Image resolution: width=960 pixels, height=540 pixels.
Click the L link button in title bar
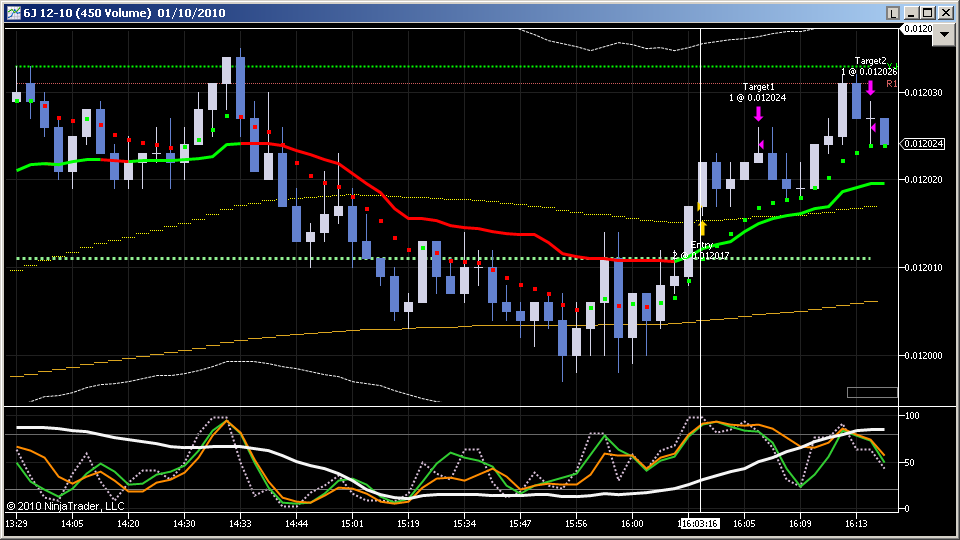893,13
